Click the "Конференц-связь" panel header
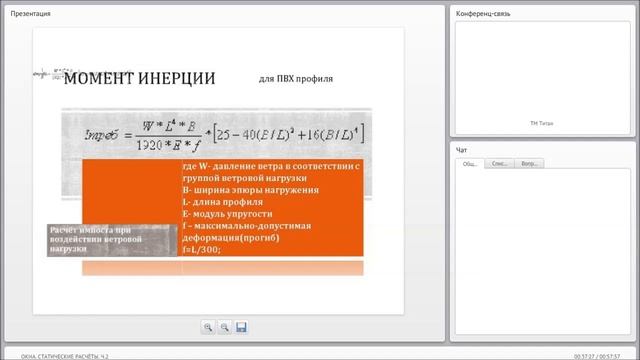Image resolution: width=640 pixels, height=360 pixels. coord(483,13)
